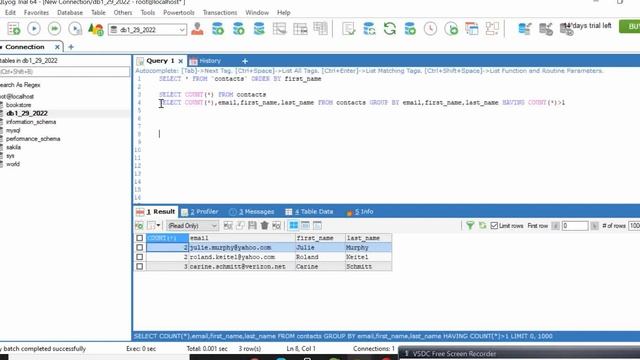Image resolution: width=640 pixels, height=360 pixels.
Task: Click the duplicate row icon
Action: point(240,225)
